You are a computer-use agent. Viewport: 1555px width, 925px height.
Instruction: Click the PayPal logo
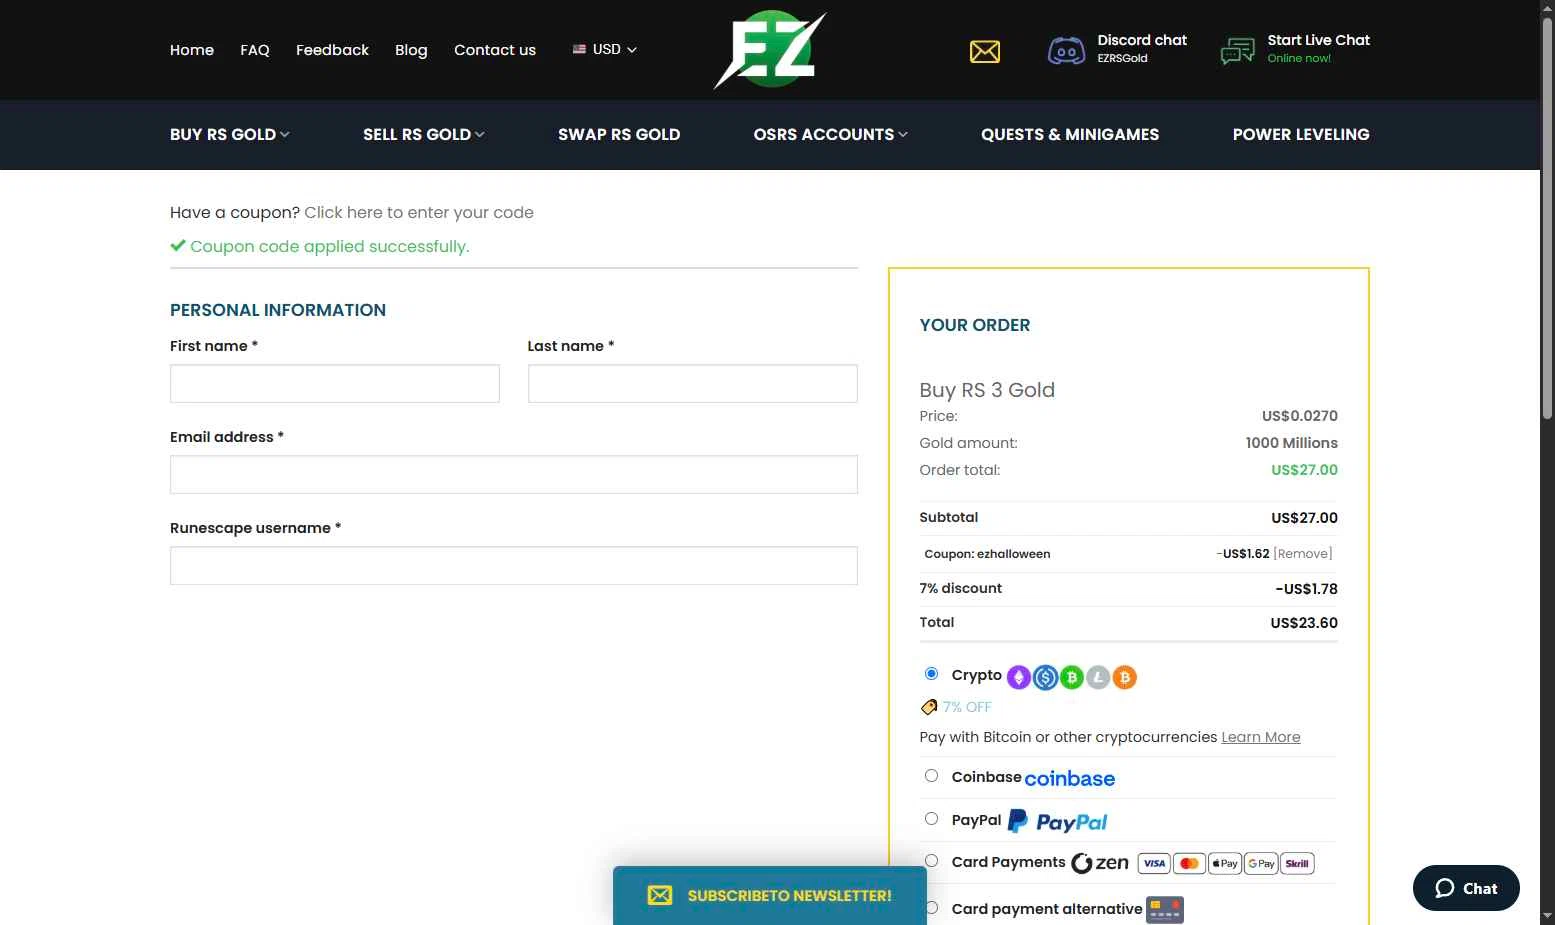click(x=1058, y=821)
